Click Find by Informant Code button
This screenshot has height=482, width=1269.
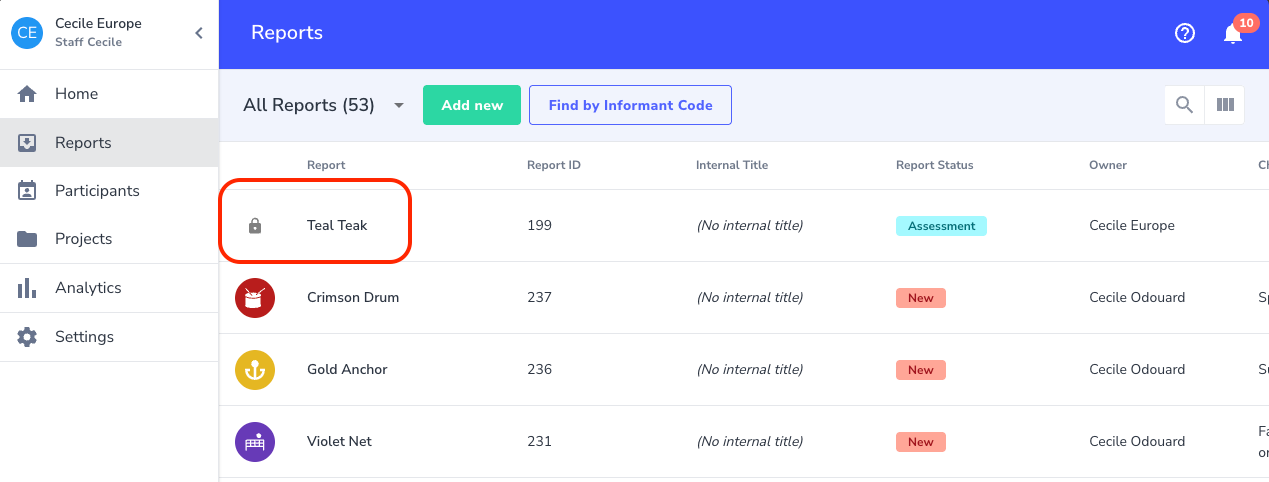click(x=630, y=105)
